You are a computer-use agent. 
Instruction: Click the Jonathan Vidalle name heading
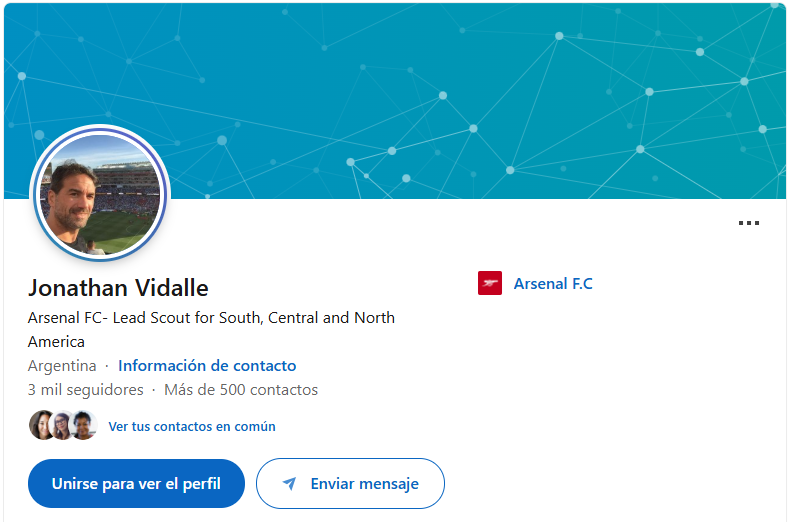click(118, 288)
